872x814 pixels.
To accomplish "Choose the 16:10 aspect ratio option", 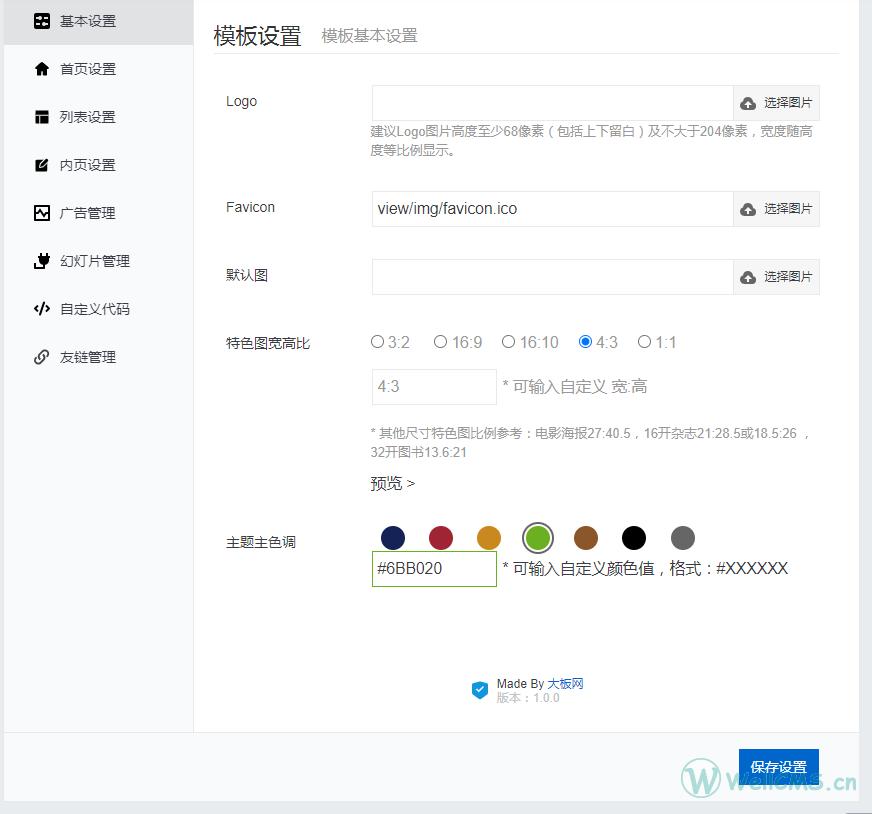I will pyautogui.click(x=508, y=341).
